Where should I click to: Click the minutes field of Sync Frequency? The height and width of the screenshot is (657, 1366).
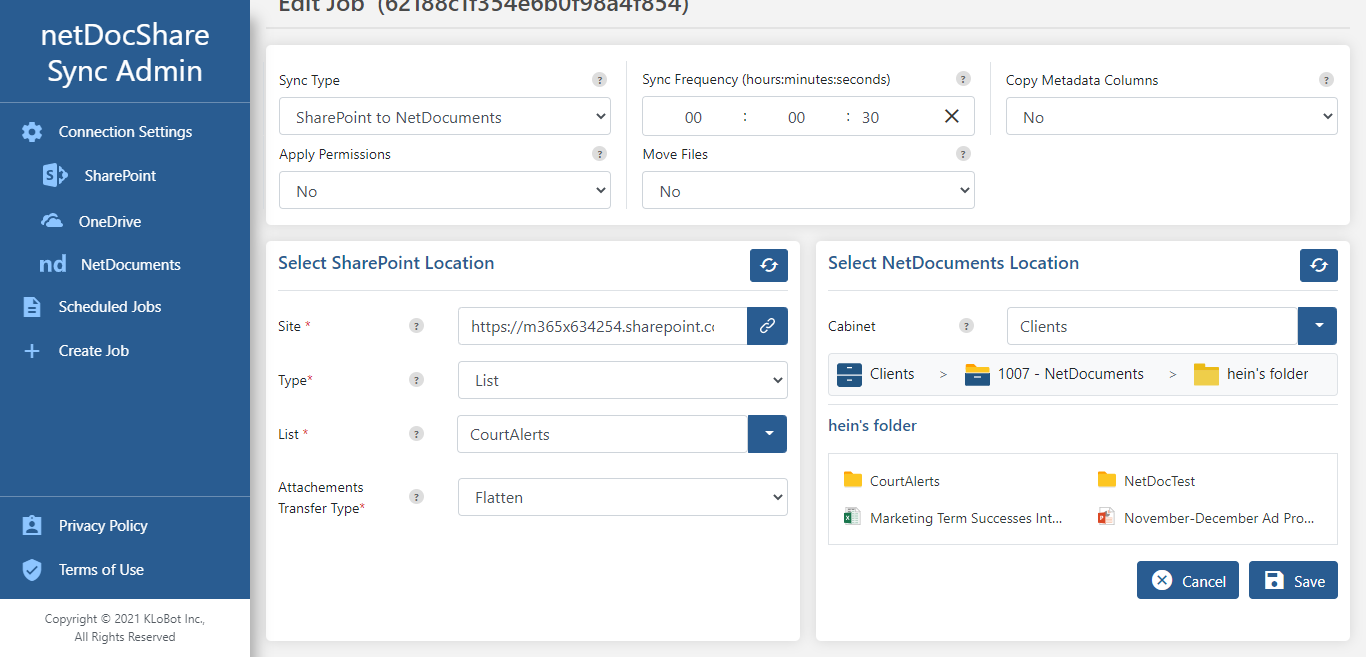pos(796,117)
